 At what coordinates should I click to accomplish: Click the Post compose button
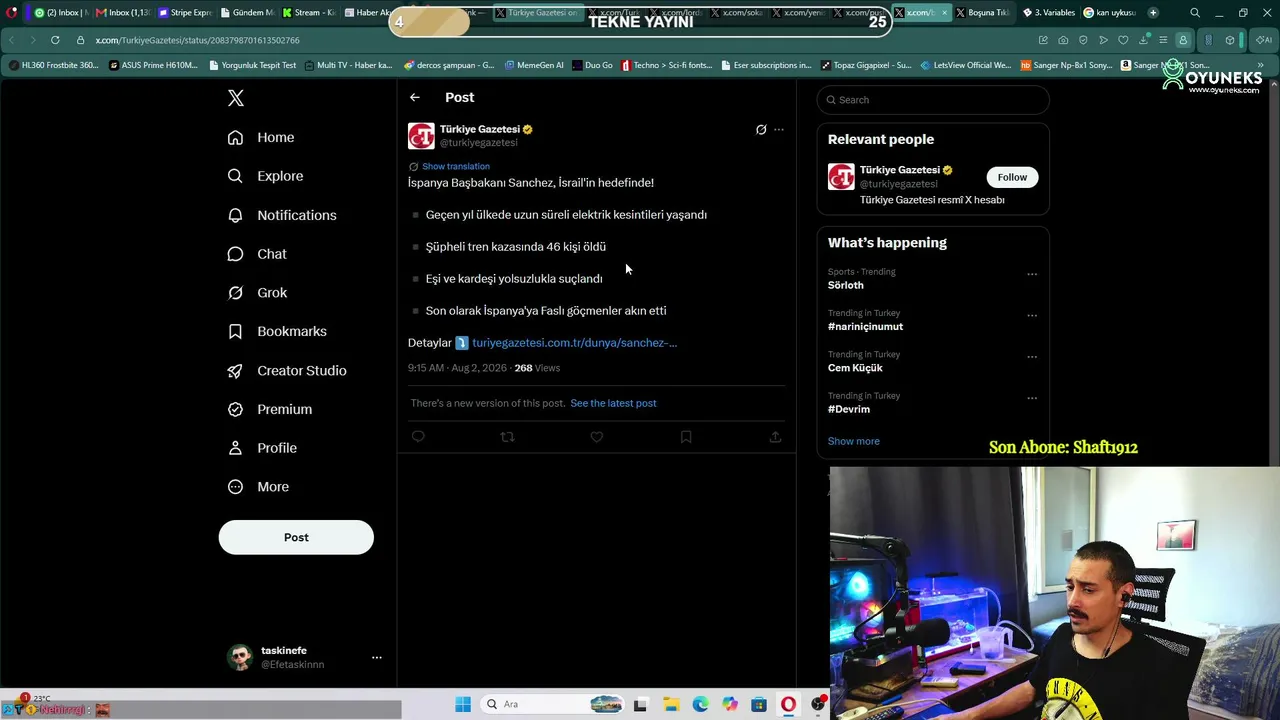[296, 537]
